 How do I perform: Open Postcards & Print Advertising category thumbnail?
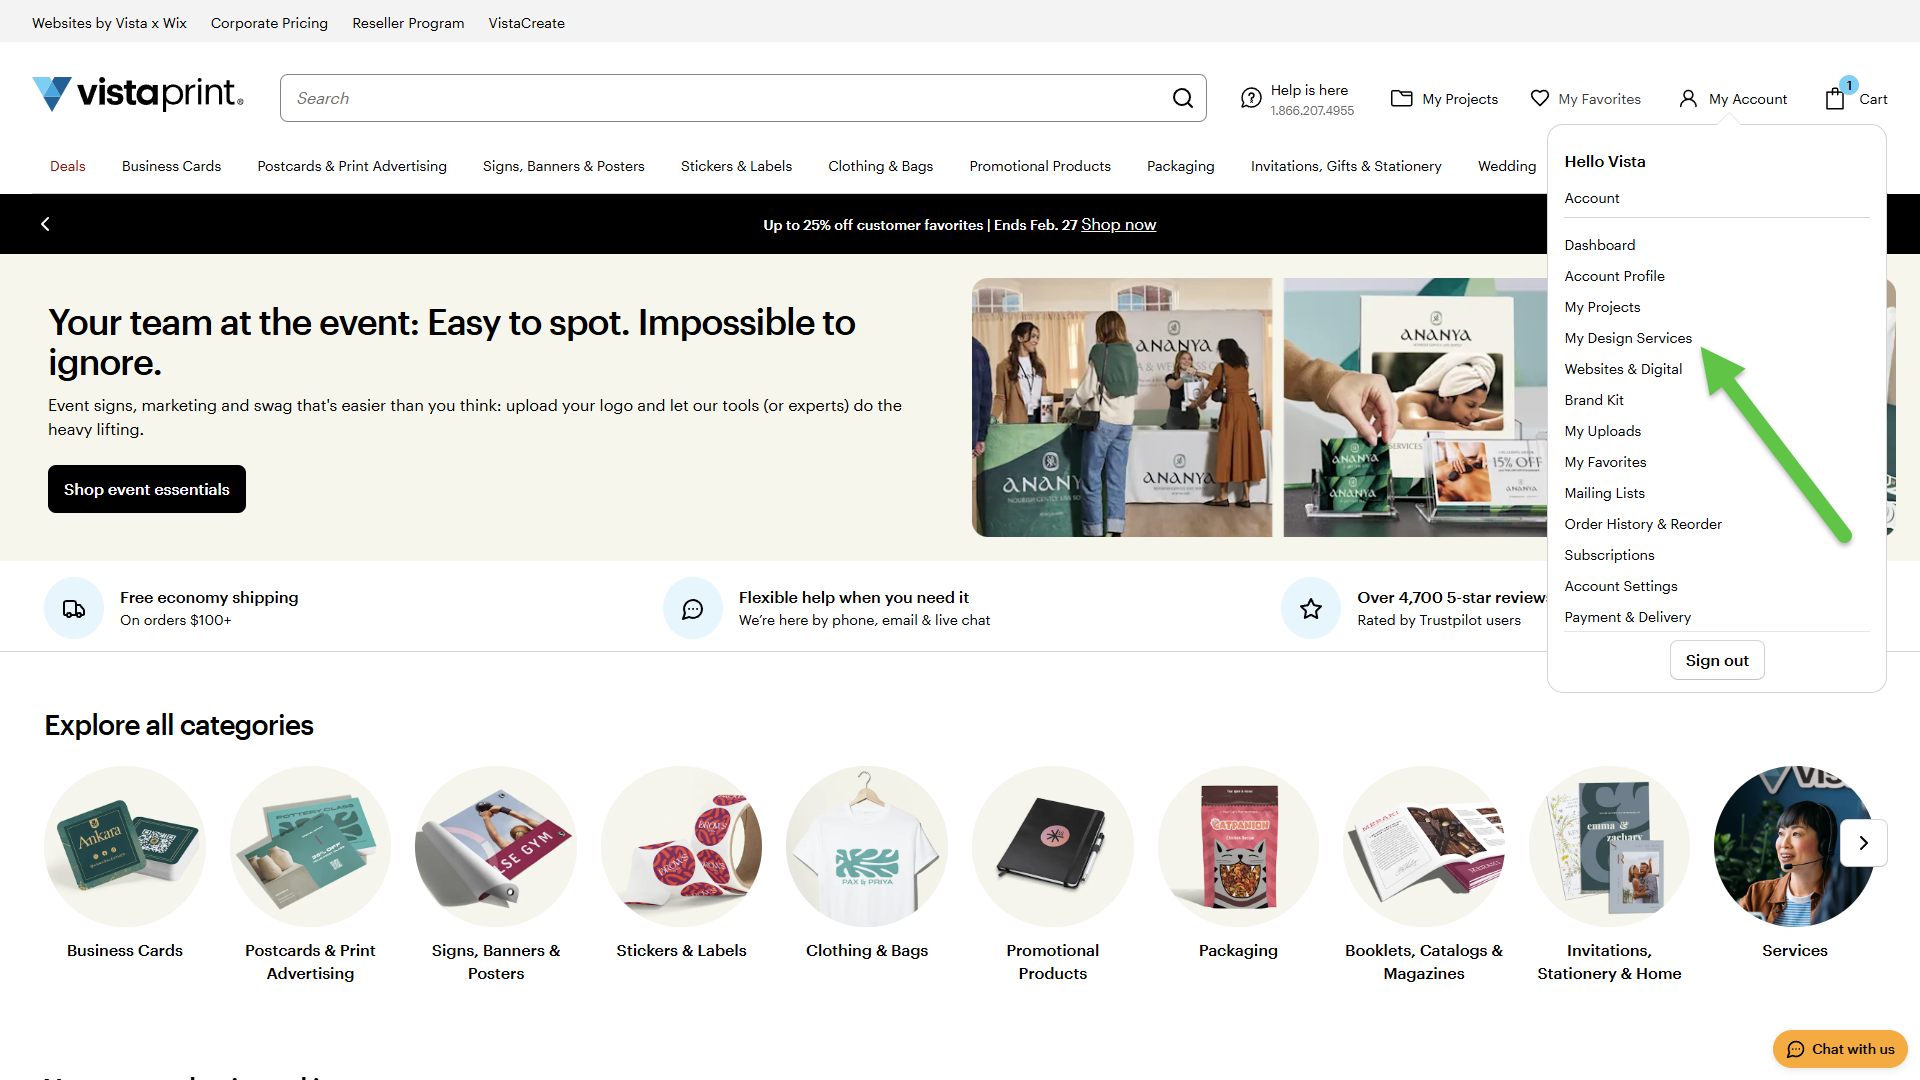[310, 846]
